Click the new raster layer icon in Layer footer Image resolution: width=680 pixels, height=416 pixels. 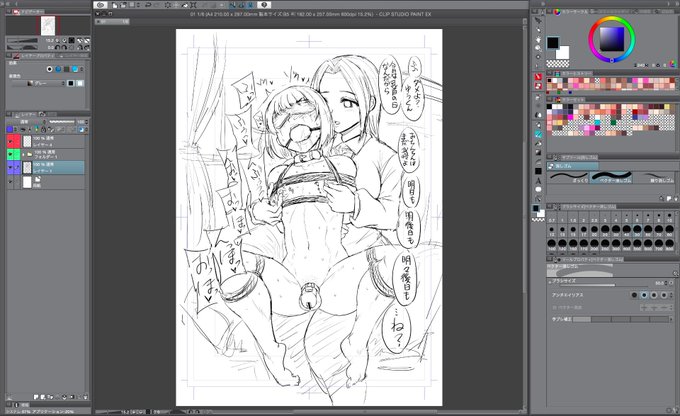[x=36, y=397]
